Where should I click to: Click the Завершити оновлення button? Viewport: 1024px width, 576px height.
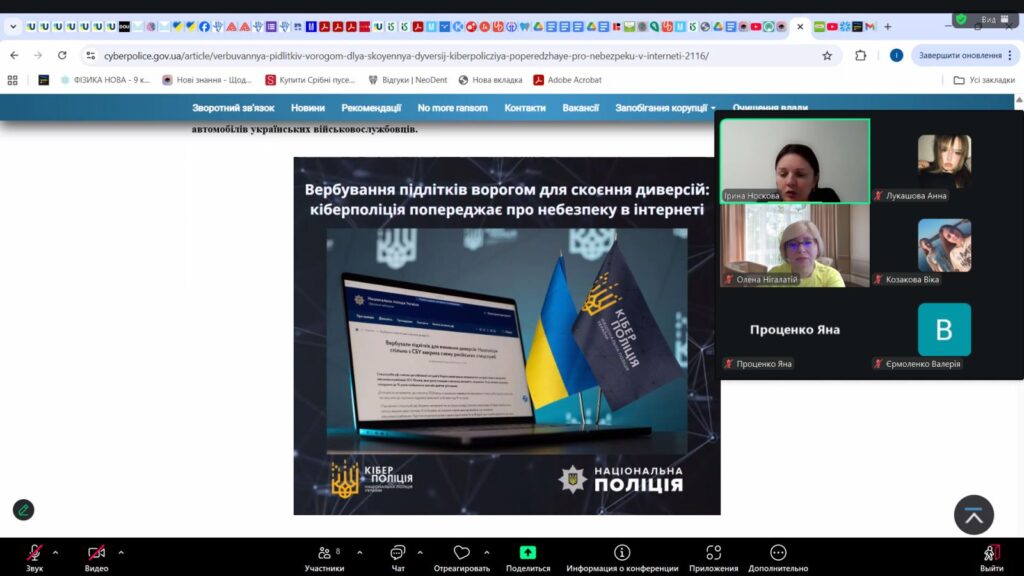[959, 55]
